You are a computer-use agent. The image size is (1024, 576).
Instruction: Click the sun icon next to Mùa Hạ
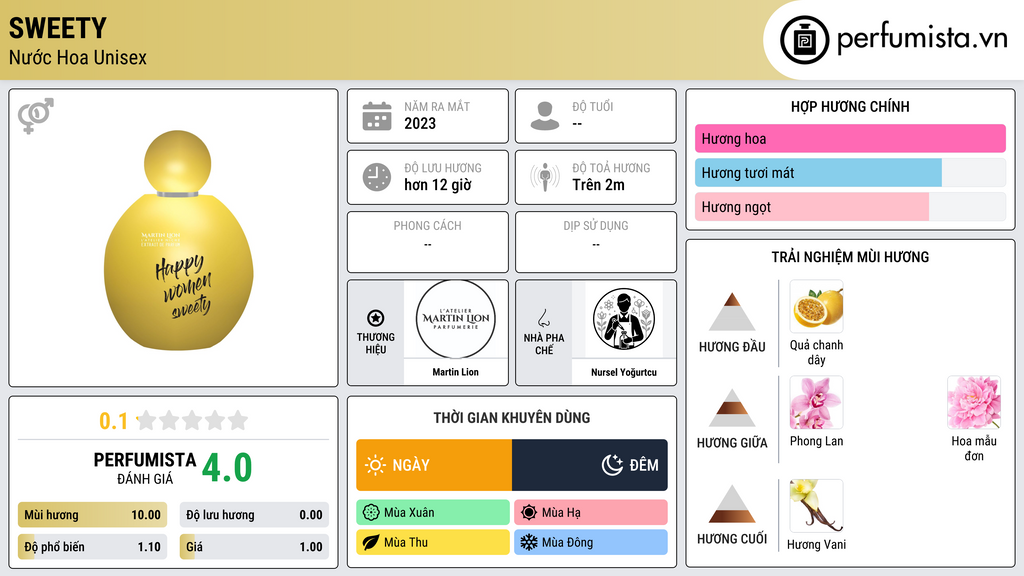(x=529, y=513)
